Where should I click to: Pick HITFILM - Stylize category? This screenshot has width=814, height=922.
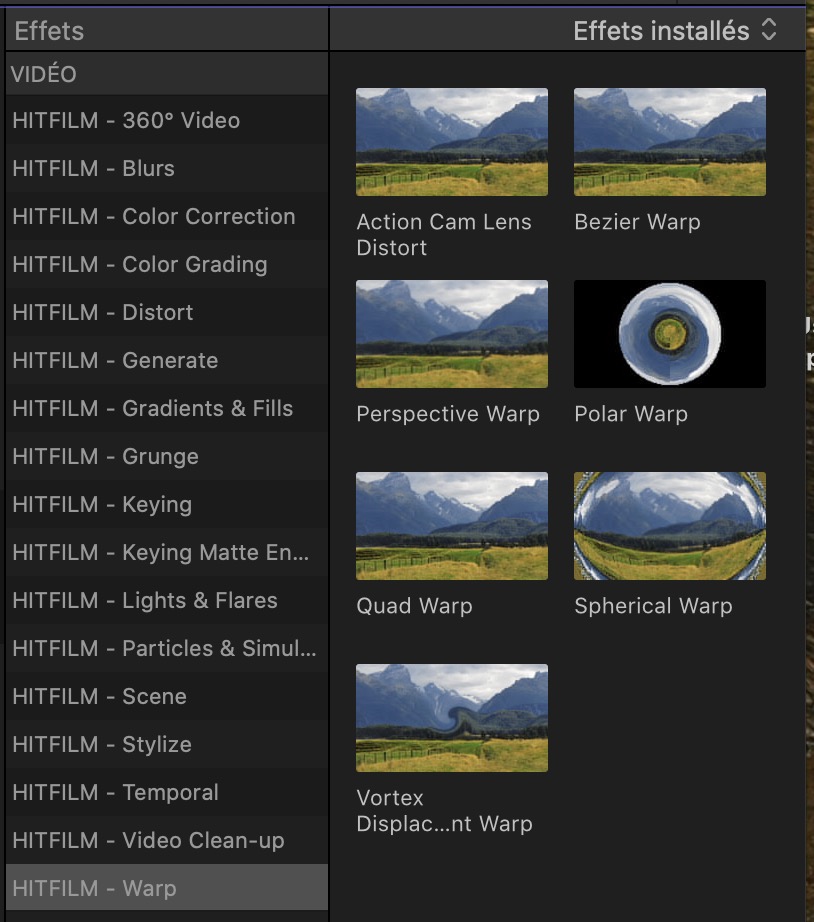[x=167, y=744]
